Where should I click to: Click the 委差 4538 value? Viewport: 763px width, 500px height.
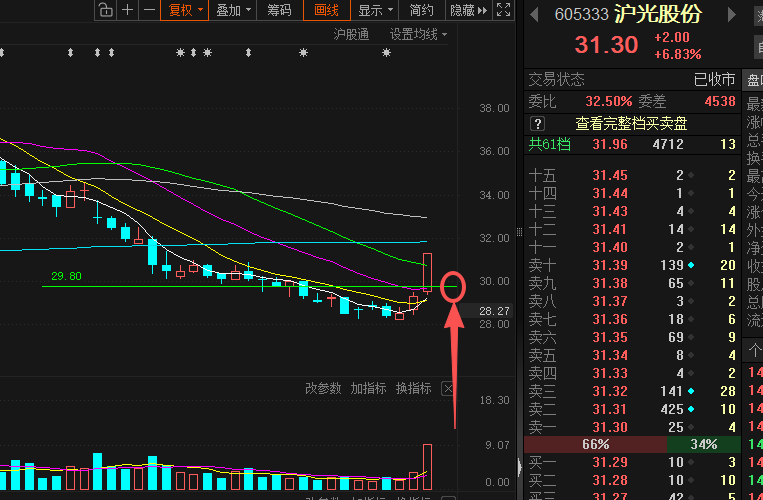point(720,101)
